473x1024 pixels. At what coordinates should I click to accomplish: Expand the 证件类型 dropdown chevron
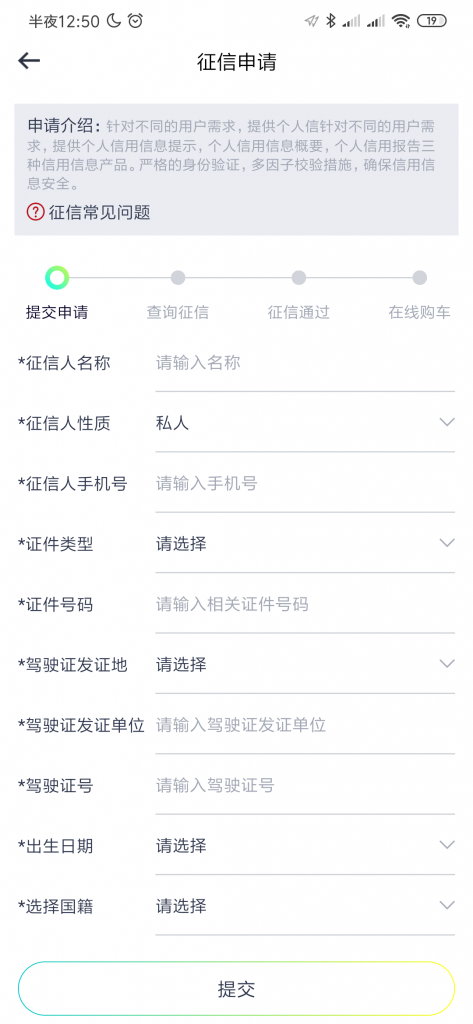point(447,543)
